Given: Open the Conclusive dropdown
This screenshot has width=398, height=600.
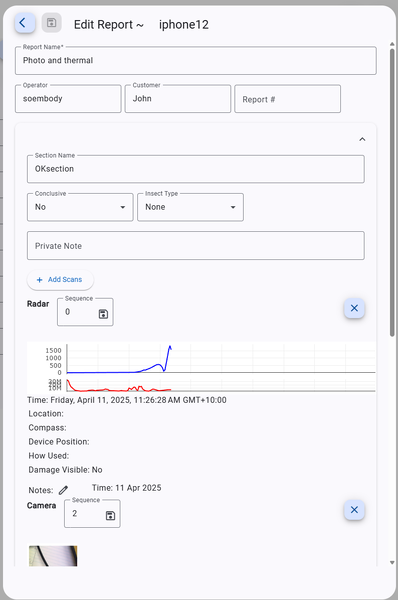Looking at the screenshot, I should coord(80,207).
